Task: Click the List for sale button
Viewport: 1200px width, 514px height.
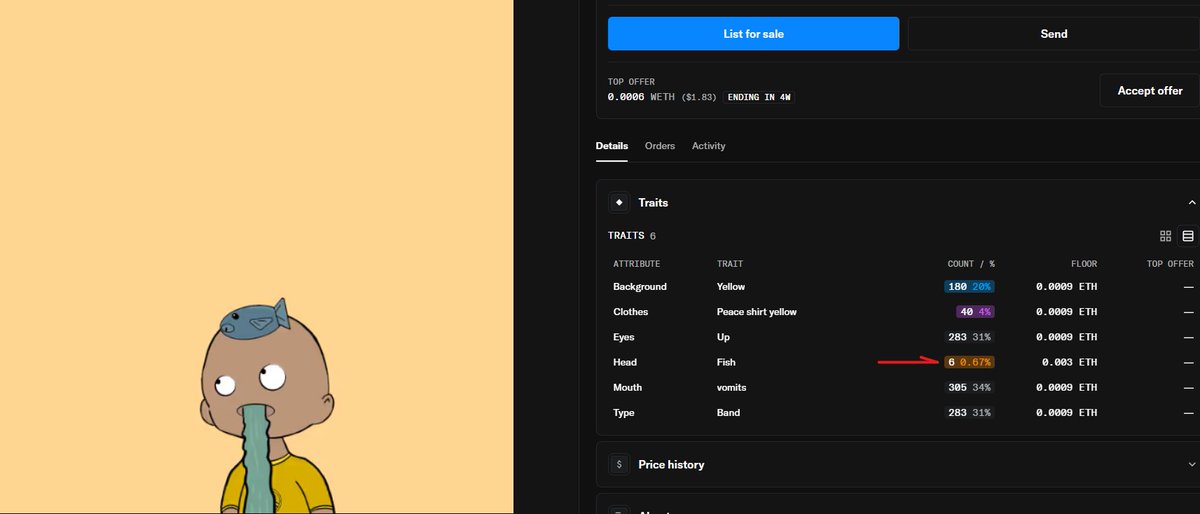Action: pos(753,34)
